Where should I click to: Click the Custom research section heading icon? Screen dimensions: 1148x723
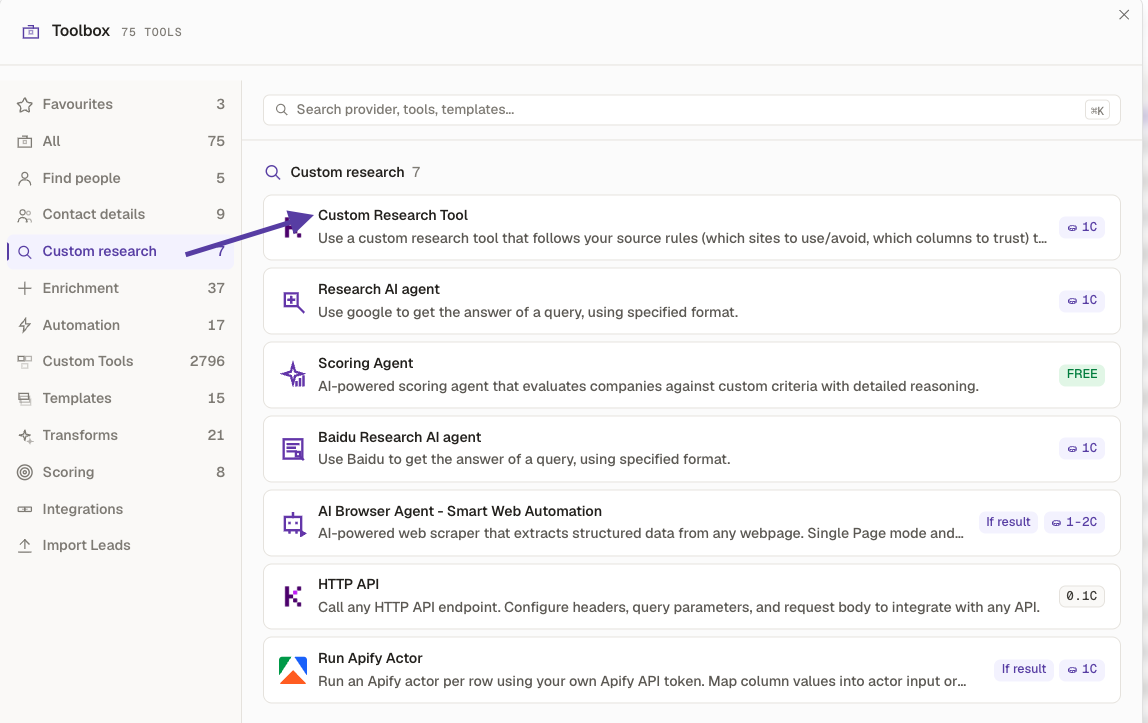click(272, 173)
